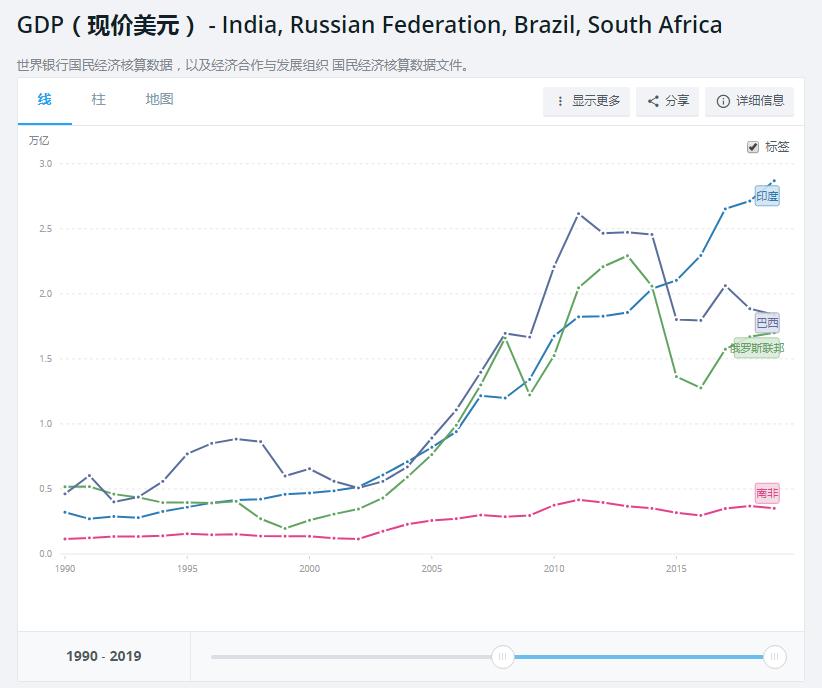
Task: Click the 巴西 line label
Action: (767, 322)
